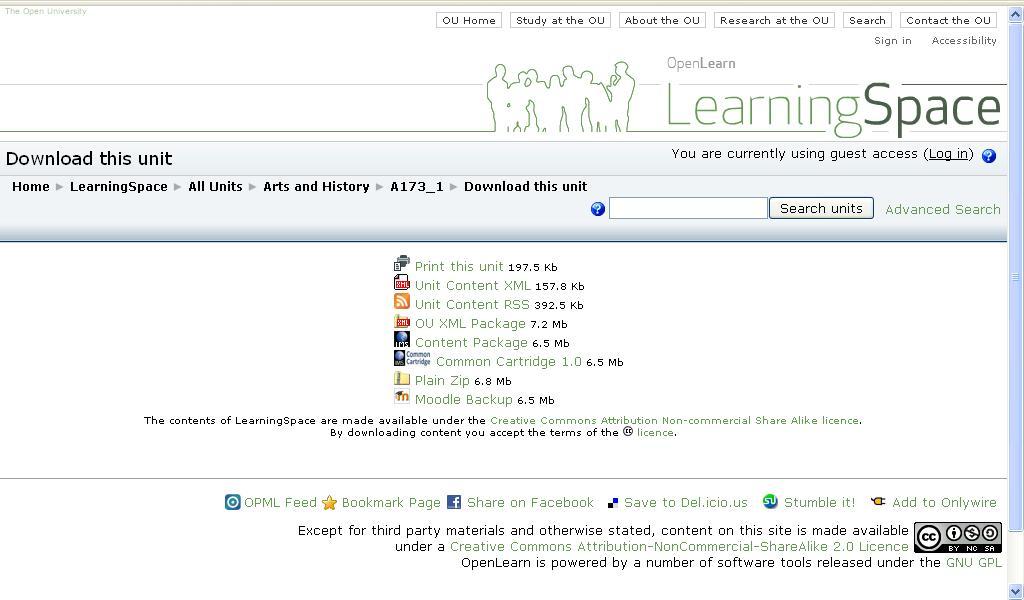Download the Moodle Backup

click(x=464, y=399)
